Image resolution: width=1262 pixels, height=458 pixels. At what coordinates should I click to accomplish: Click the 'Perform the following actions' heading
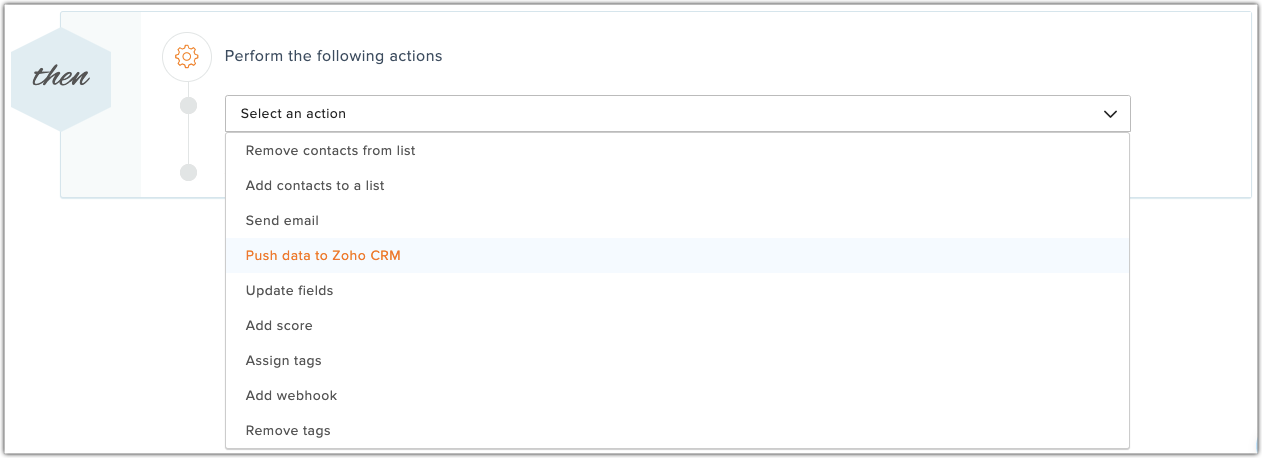click(333, 56)
